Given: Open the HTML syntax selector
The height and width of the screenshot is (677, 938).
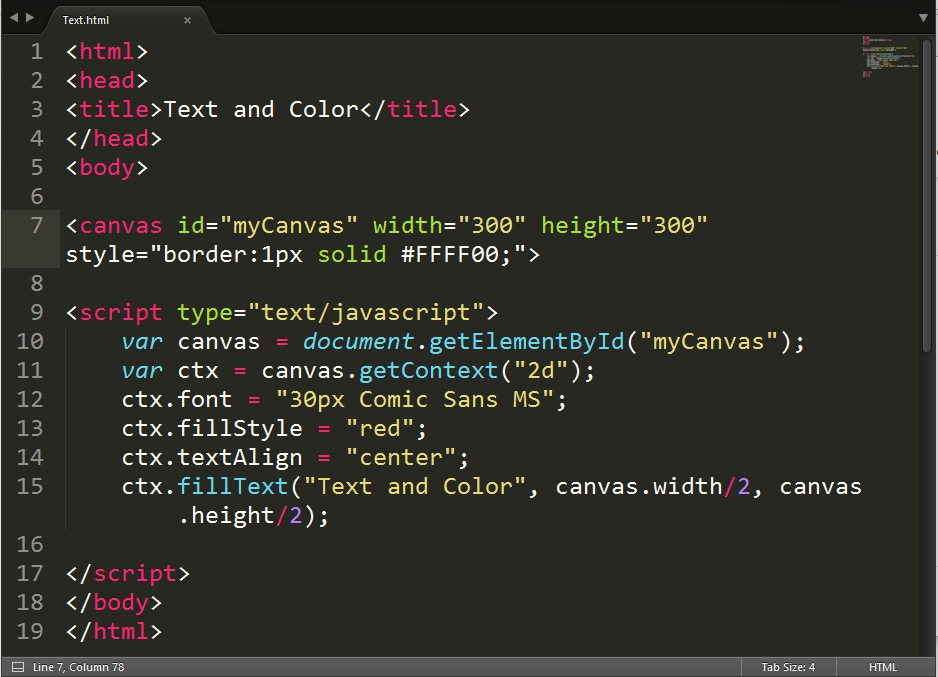Looking at the screenshot, I should click(882, 666).
